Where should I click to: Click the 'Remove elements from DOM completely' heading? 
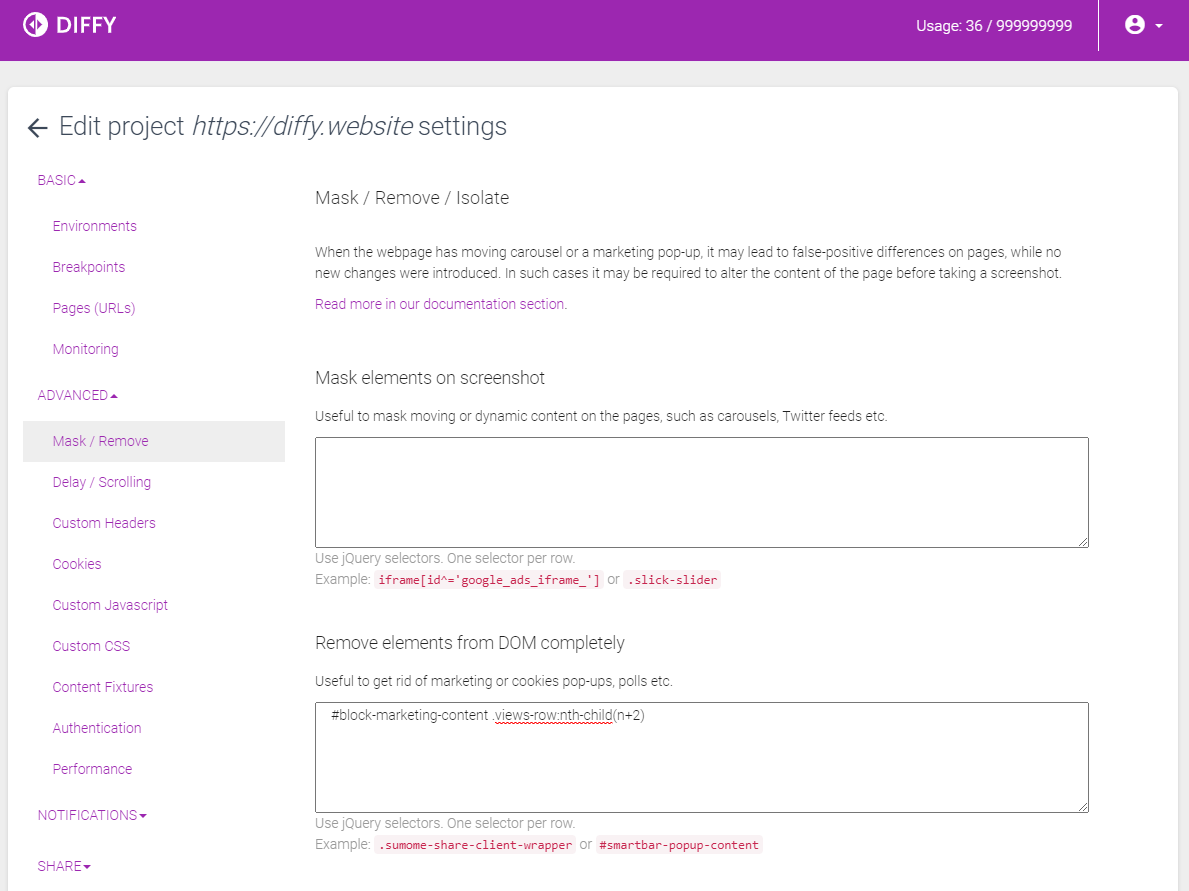coord(469,643)
